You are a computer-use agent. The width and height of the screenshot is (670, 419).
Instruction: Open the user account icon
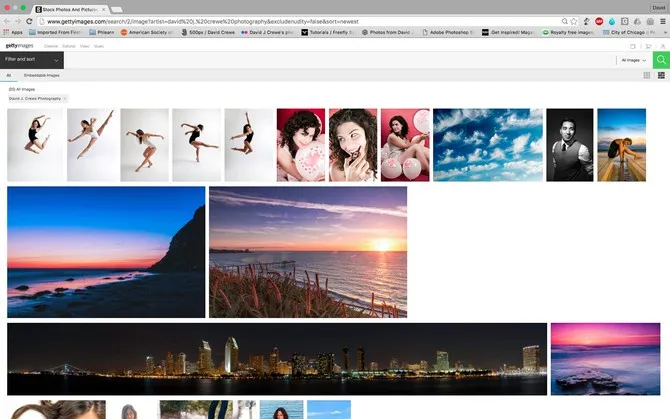(662, 46)
